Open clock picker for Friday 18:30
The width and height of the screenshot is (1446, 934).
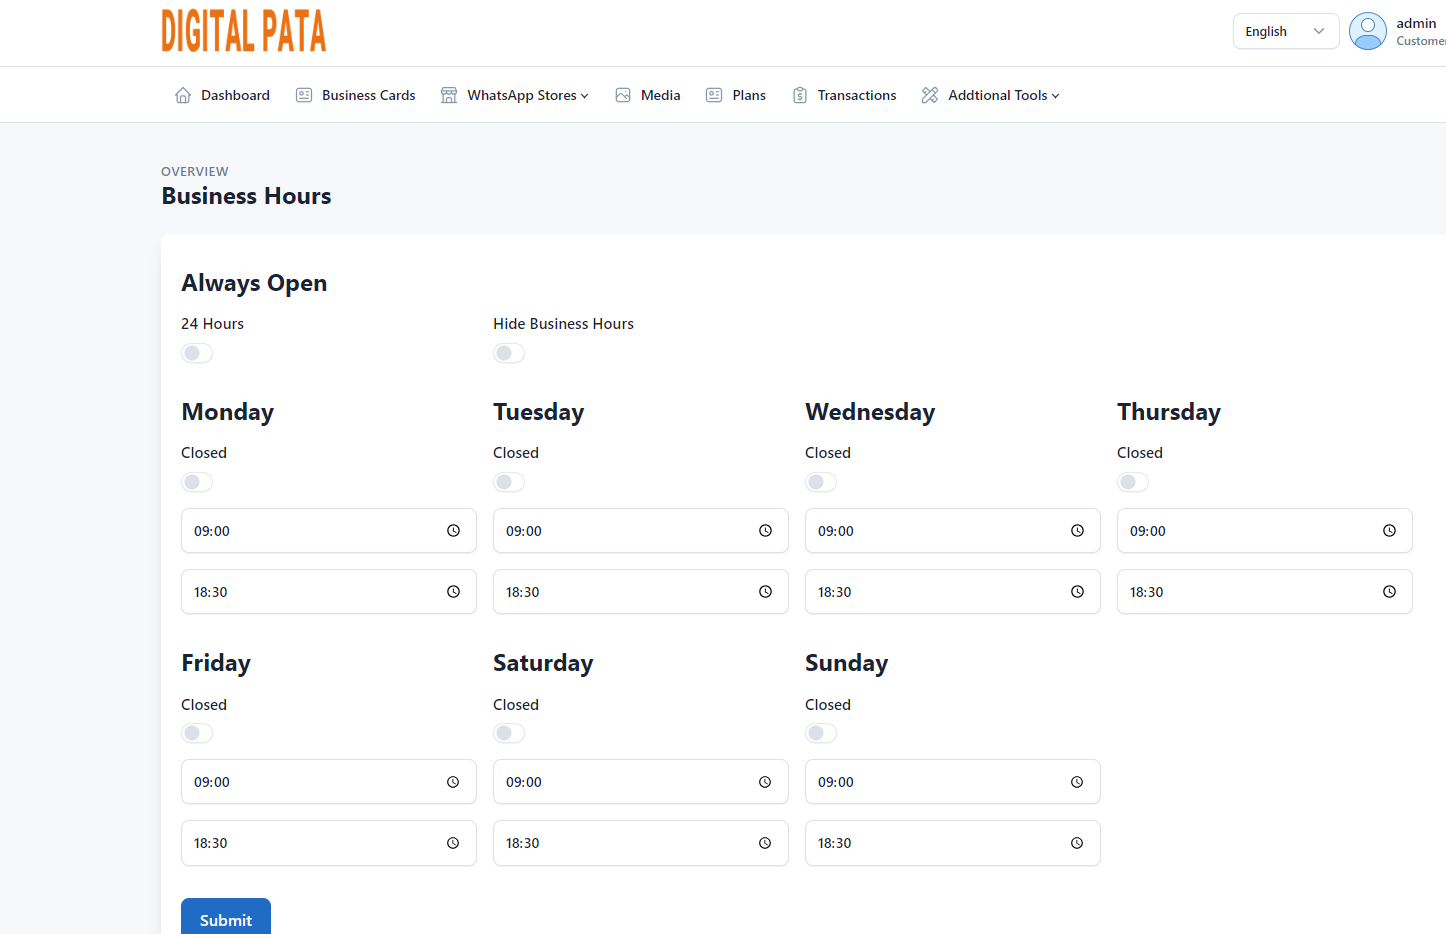[x=453, y=843]
